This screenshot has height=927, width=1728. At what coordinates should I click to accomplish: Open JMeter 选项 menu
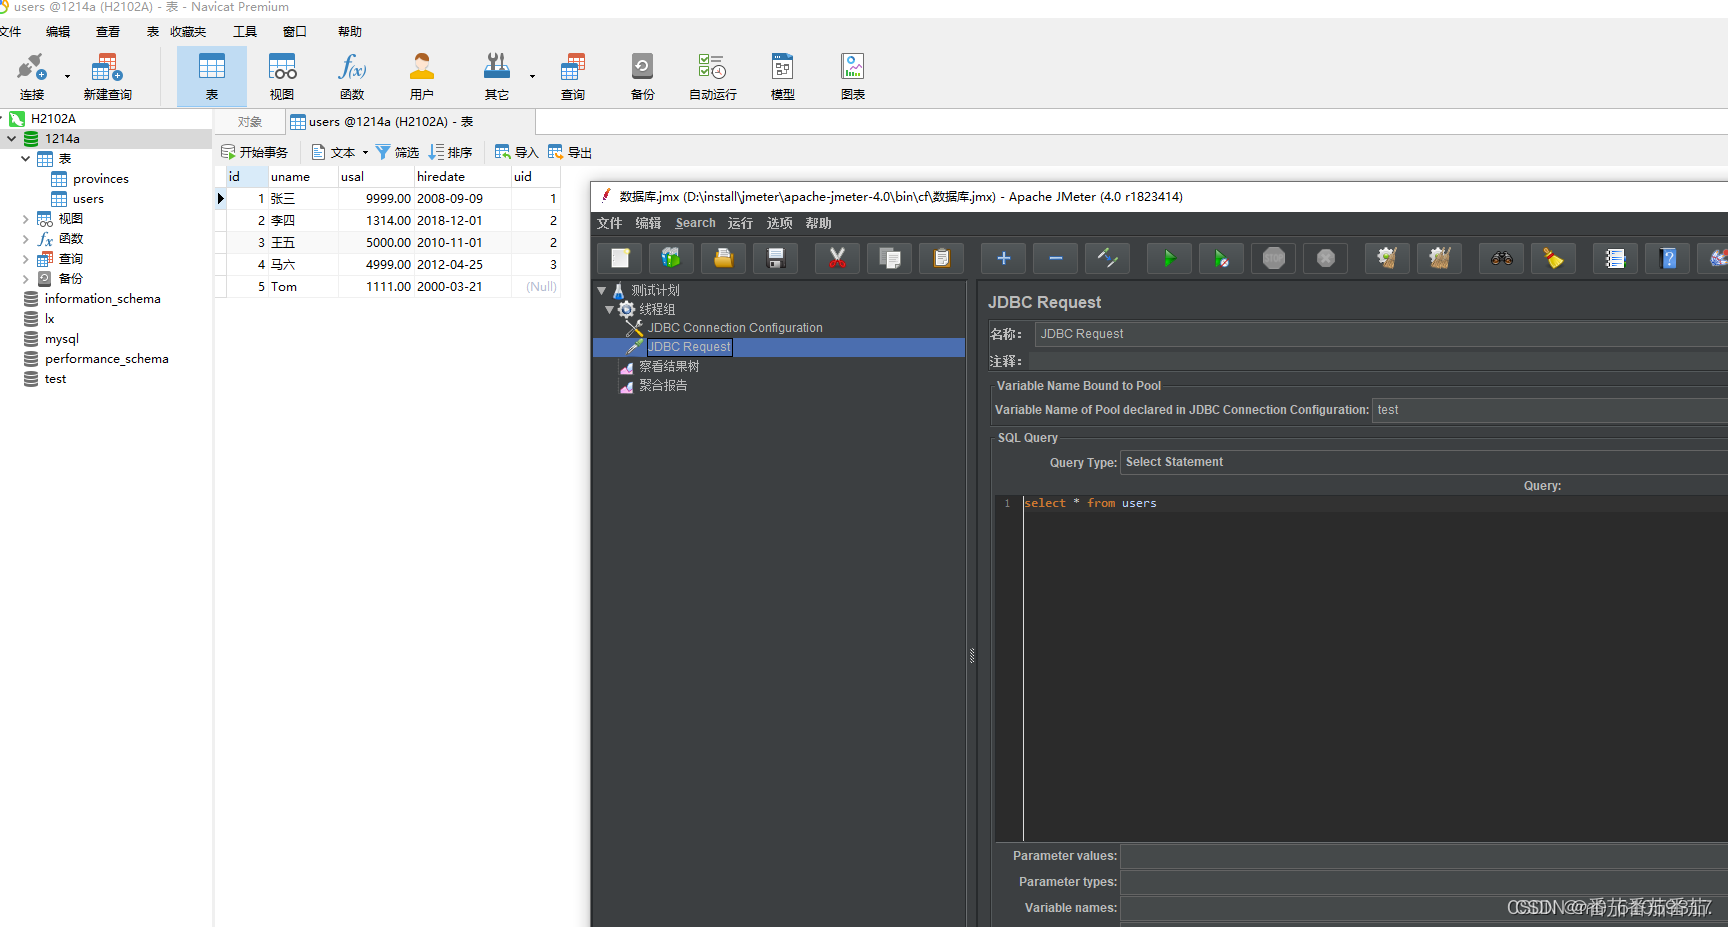pyautogui.click(x=779, y=223)
